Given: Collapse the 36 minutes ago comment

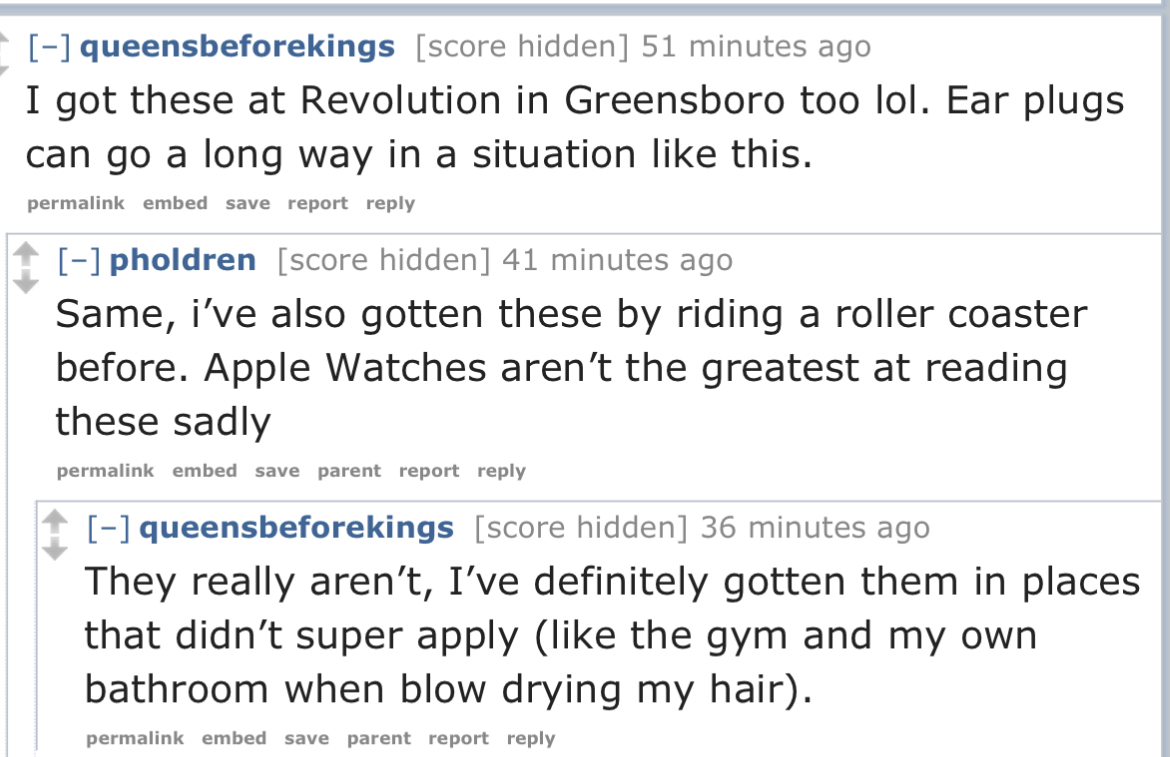Looking at the screenshot, I should [x=109, y=528].
